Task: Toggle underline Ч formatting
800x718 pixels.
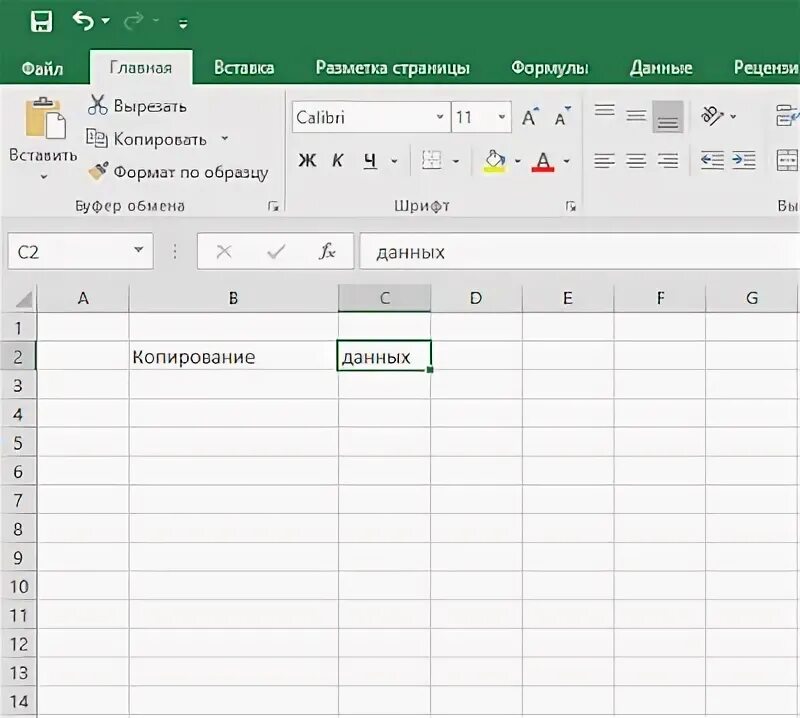Action: pyautogui.click(x=370, y=161)
